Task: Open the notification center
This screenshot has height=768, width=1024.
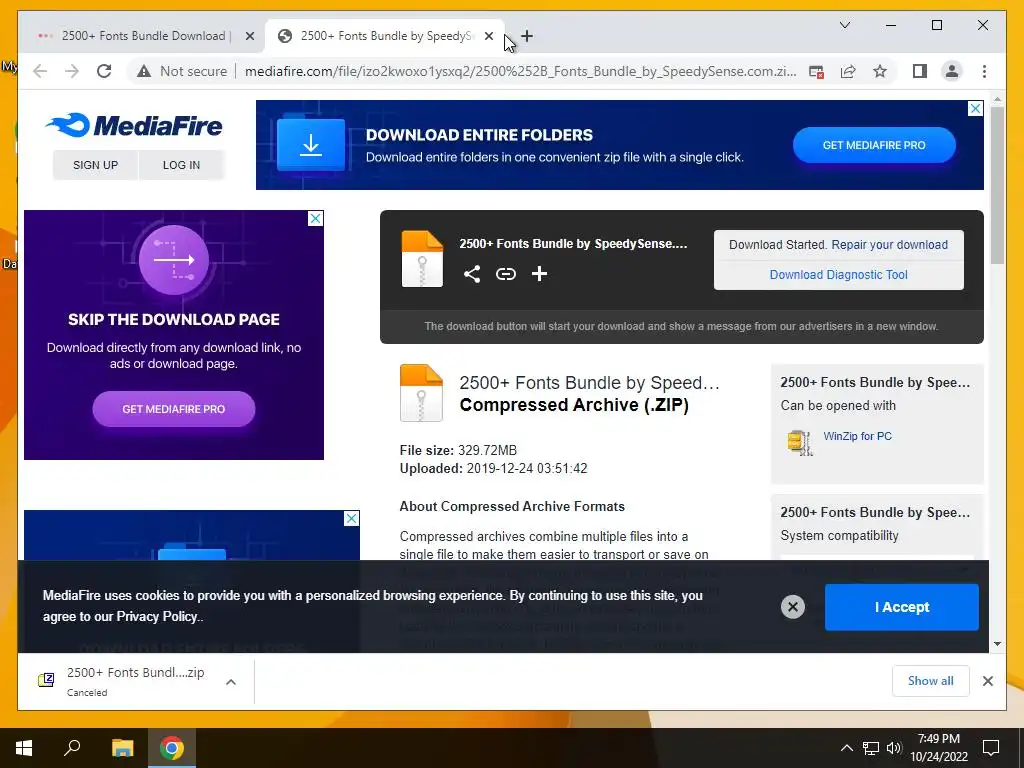Action: point(991,748)
